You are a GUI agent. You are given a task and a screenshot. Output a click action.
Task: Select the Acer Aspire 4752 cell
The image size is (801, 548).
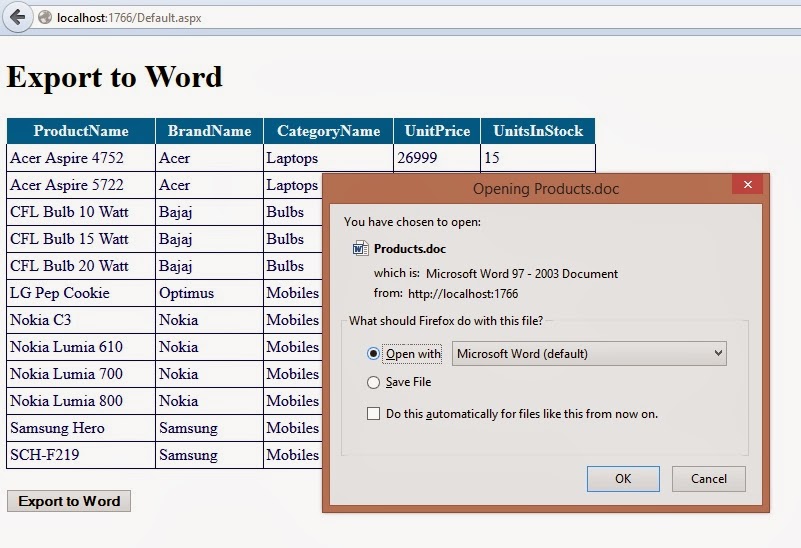tap(81, 158)
